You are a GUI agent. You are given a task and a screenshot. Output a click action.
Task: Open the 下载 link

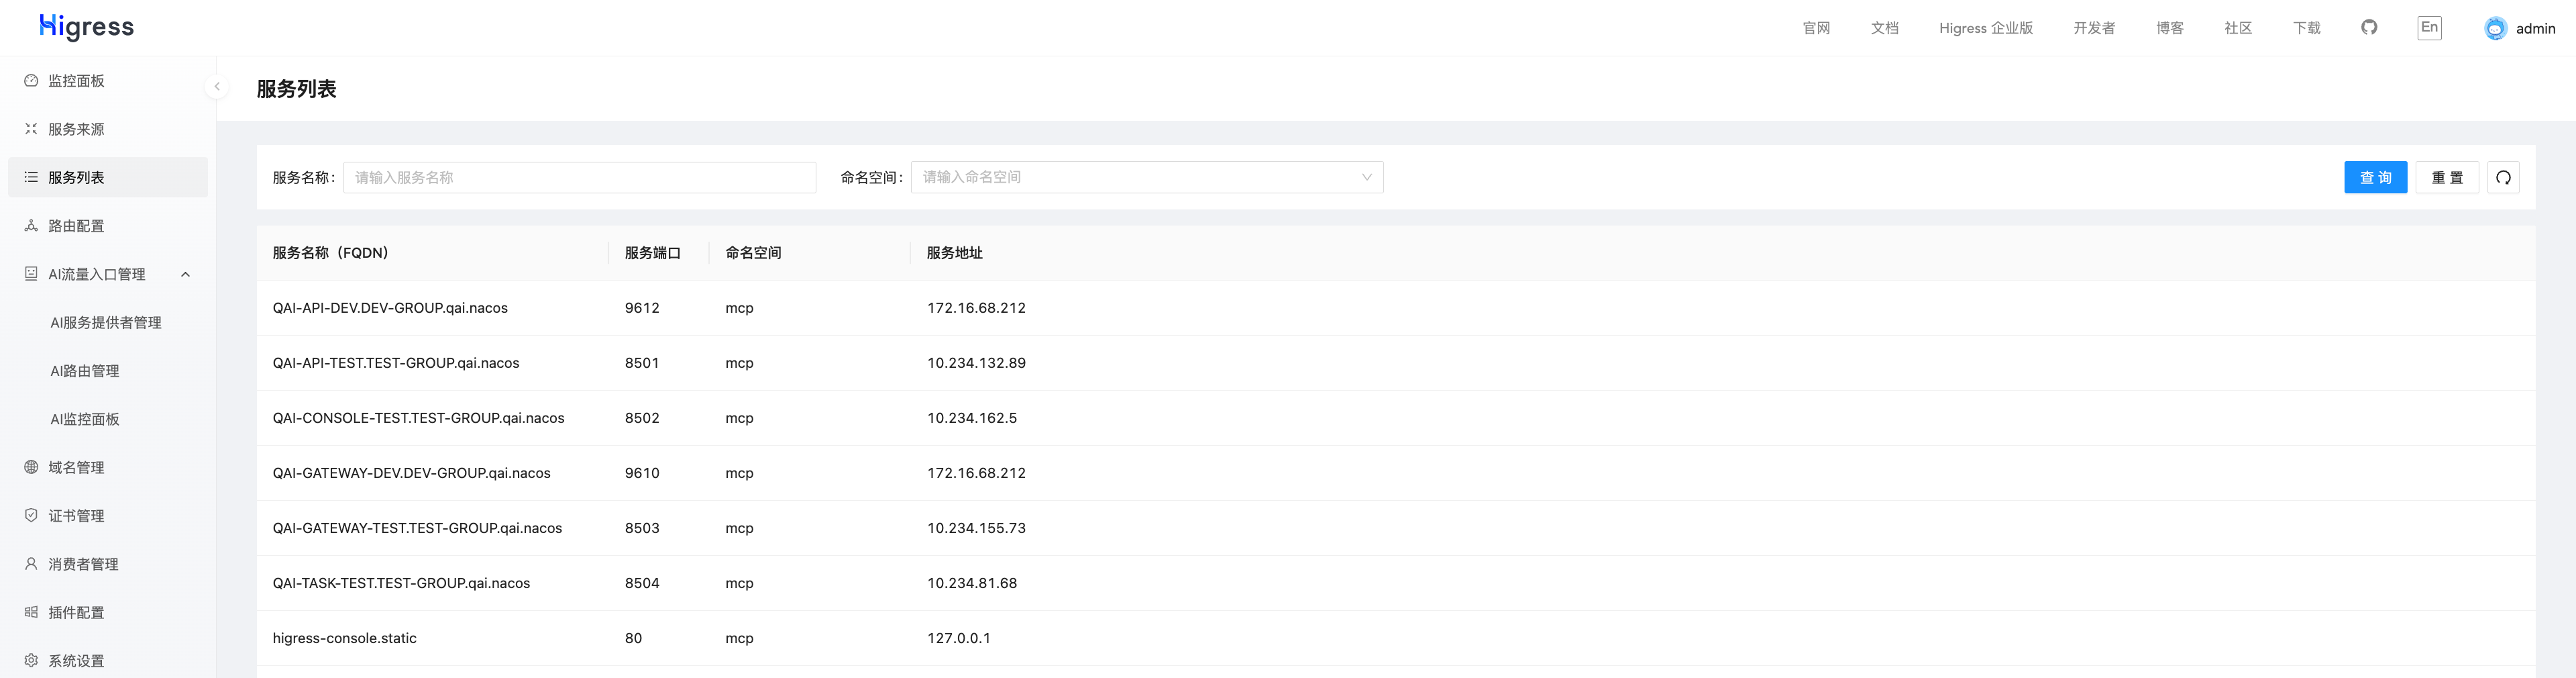[2306, 28]
